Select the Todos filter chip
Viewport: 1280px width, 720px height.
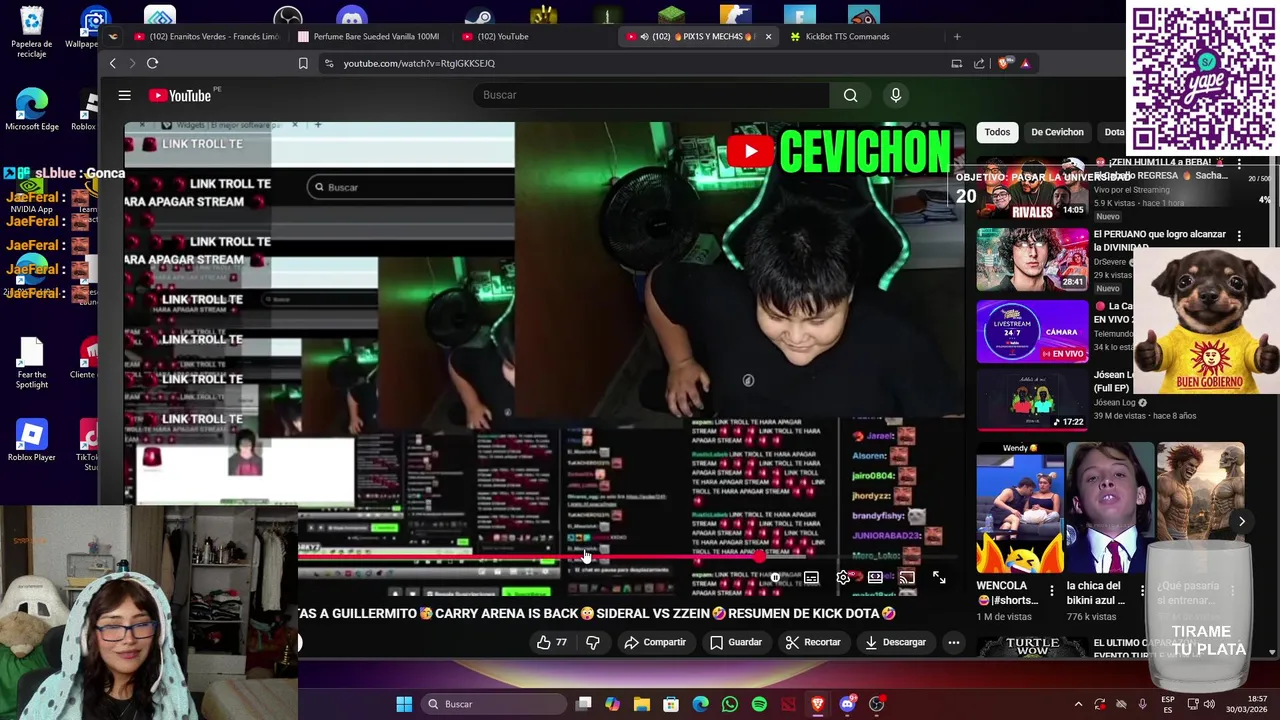(997, 132)
